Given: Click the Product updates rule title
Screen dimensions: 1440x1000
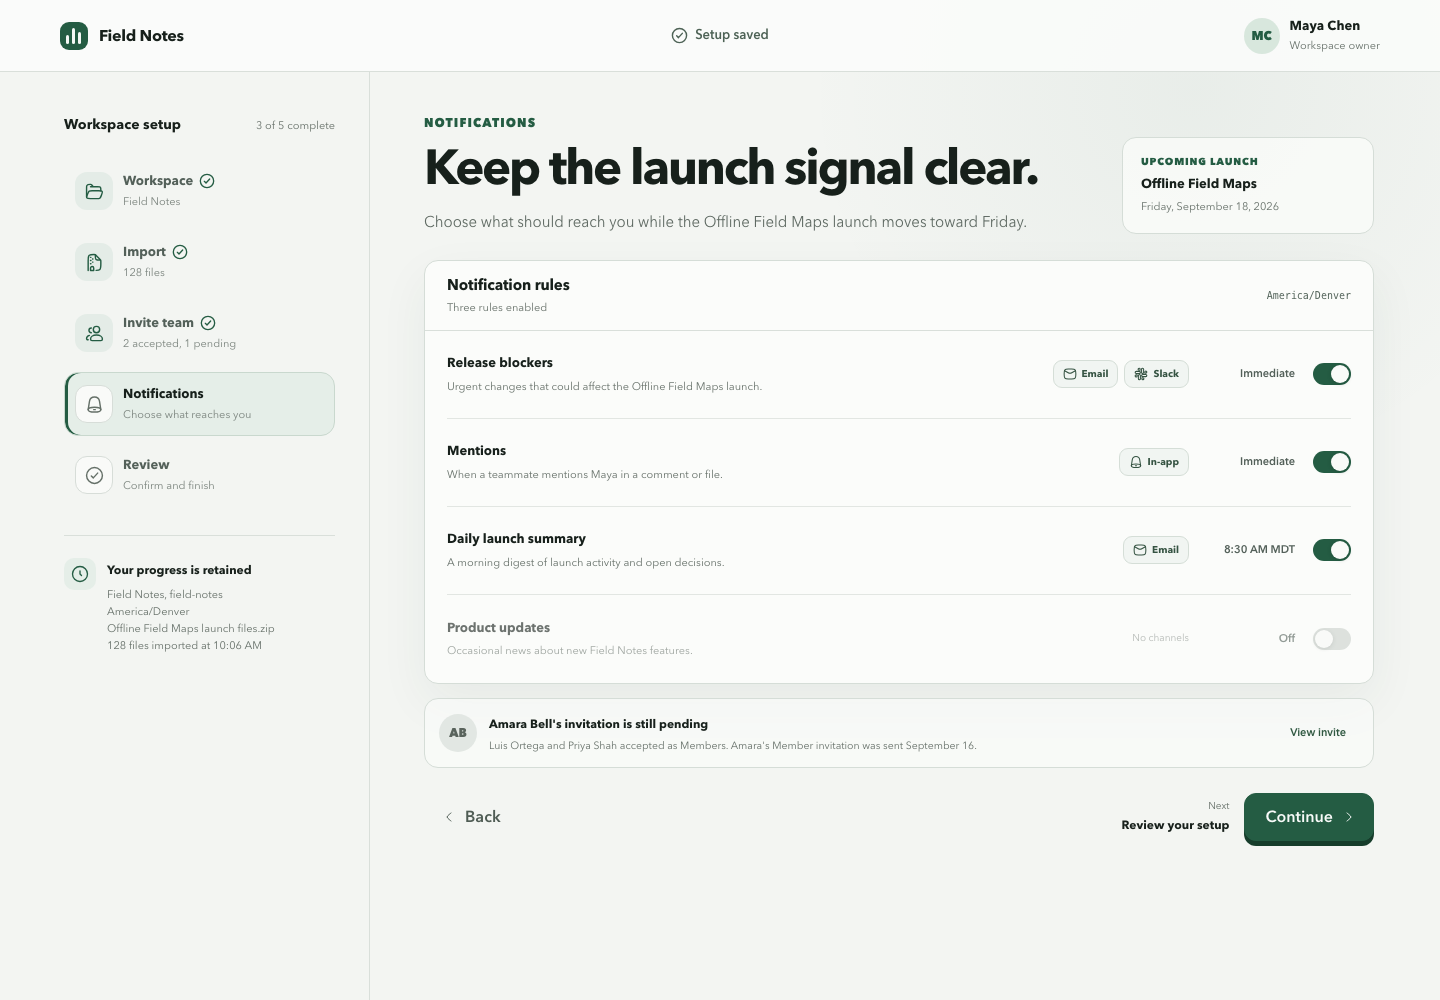Looking at the screenshot, I should (498, 628).
